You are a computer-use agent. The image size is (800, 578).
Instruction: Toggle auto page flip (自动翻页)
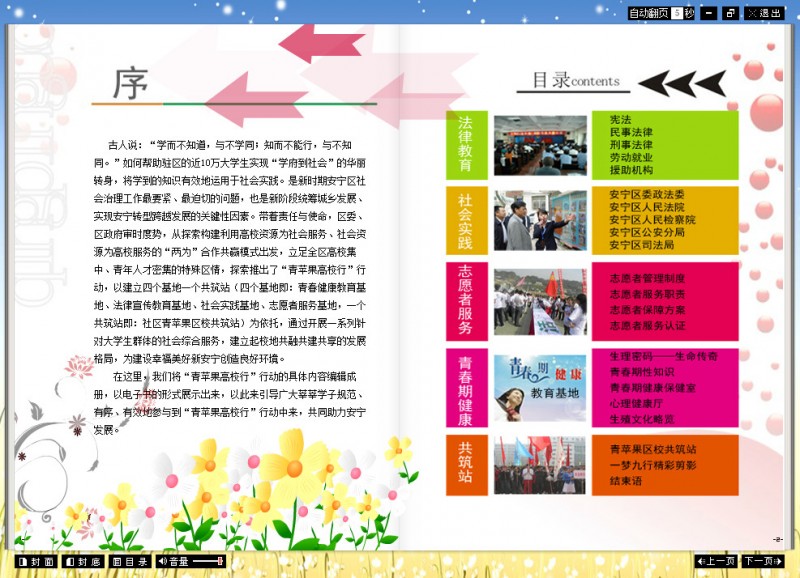[649, 13]
